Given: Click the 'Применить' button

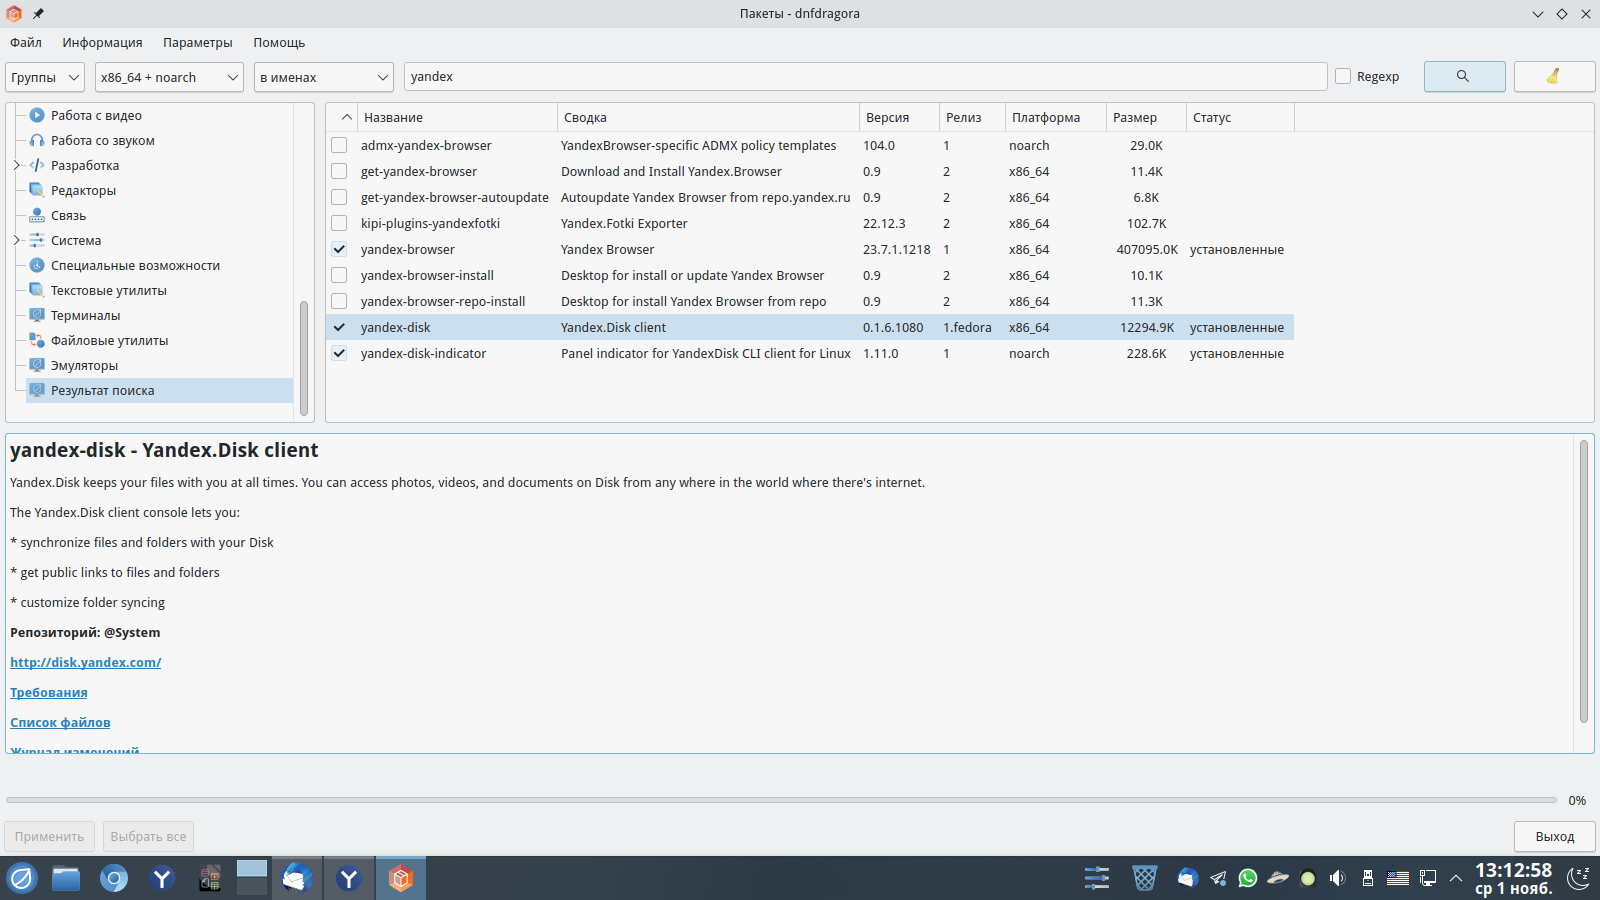Looking at the screenshot, I should (x=49, y=836).
